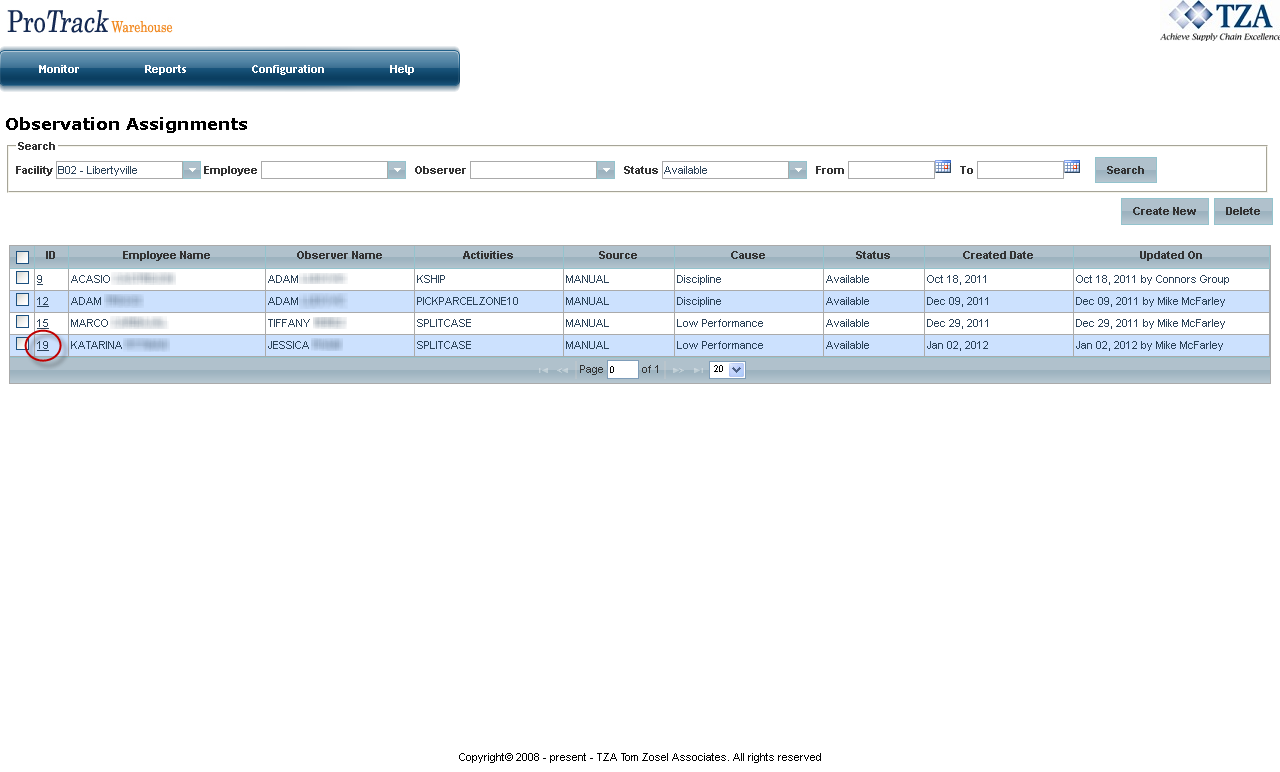The width and height of the screenshot is (1280, 772).
Task: Expand the Status dropdown
Action: 797,170
